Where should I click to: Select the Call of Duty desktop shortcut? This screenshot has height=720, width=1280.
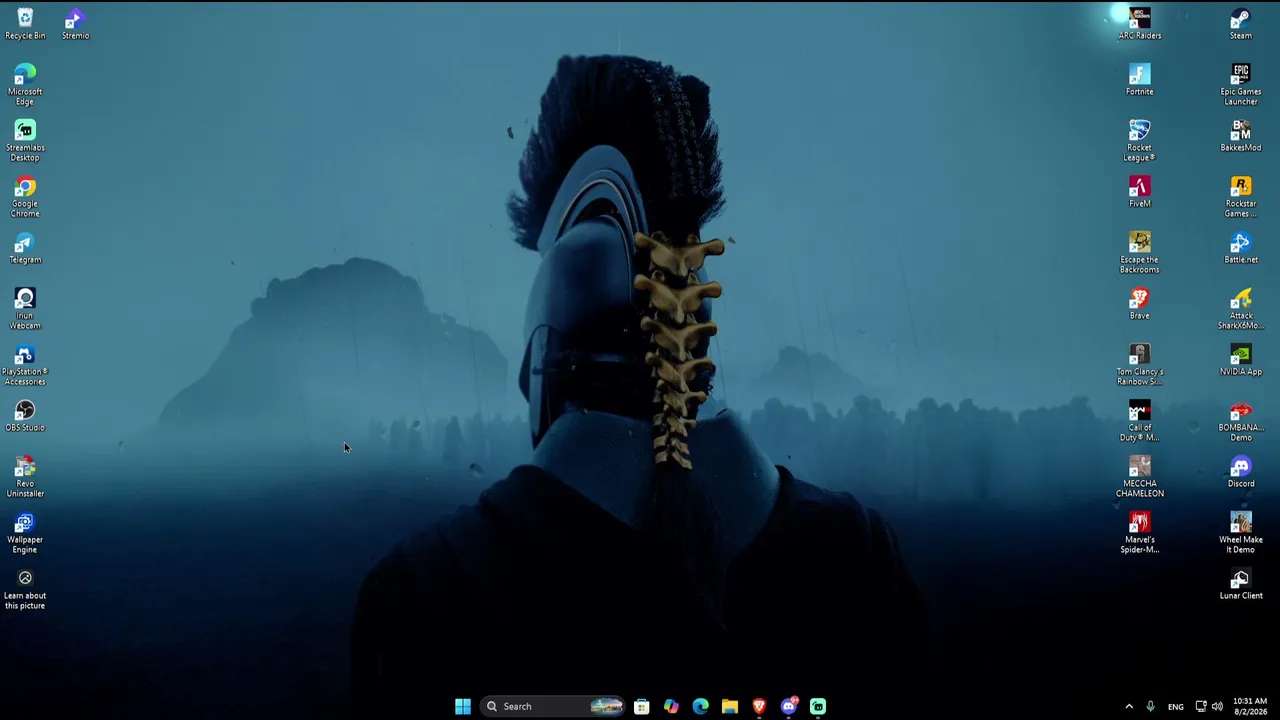(1140, 421)
